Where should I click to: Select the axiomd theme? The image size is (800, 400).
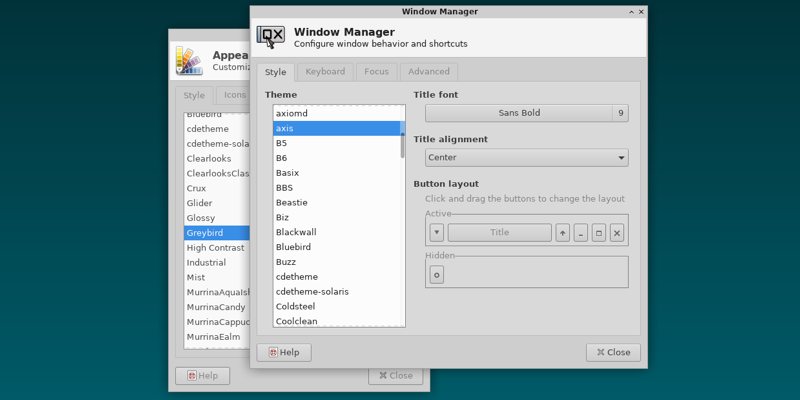[337, 113]
